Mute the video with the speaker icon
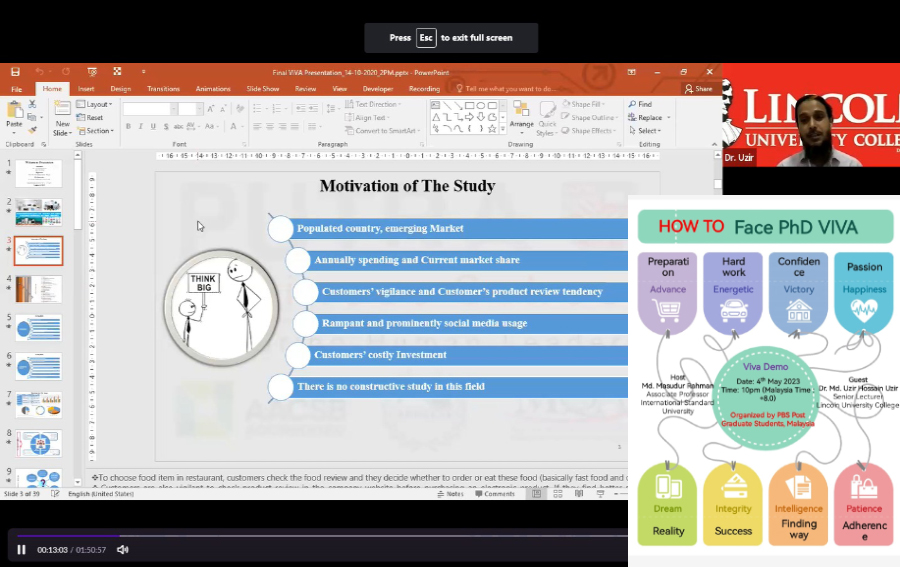Screen dimensions: 900x567 [x=122, y=550]
